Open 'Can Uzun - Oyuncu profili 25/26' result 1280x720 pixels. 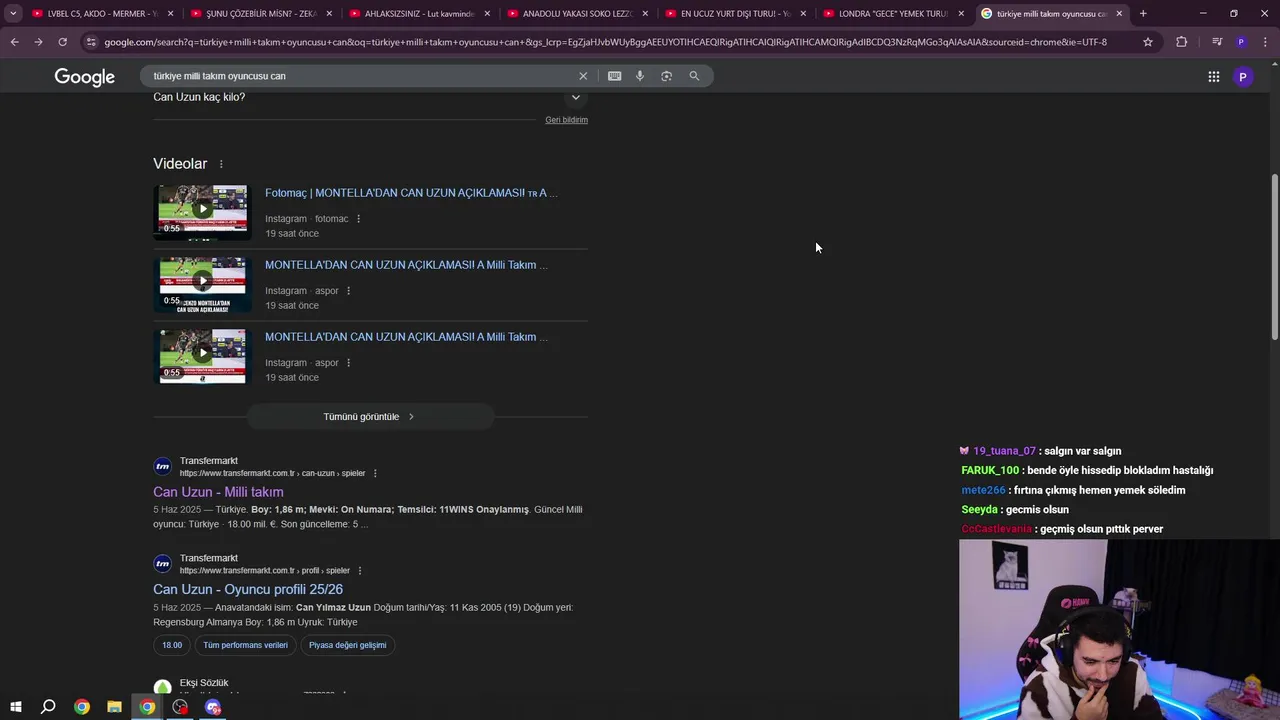[x=248, y=590]
